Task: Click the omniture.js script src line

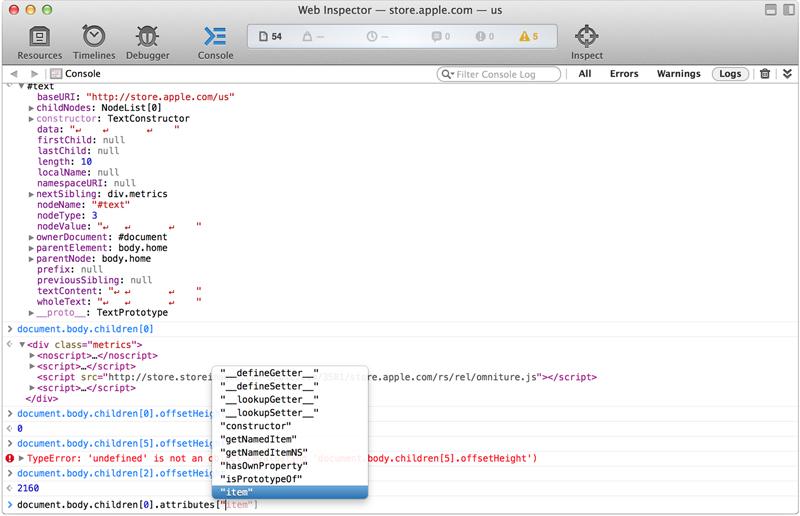Action: point(316,377)
